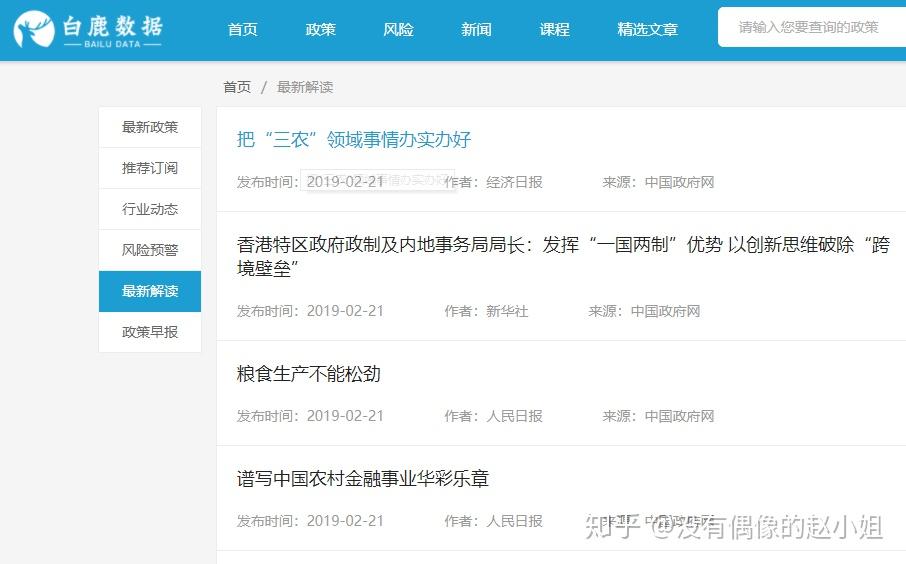Click author text 作者：新华社
Screen dimensions: 906x564
point(487,311)
